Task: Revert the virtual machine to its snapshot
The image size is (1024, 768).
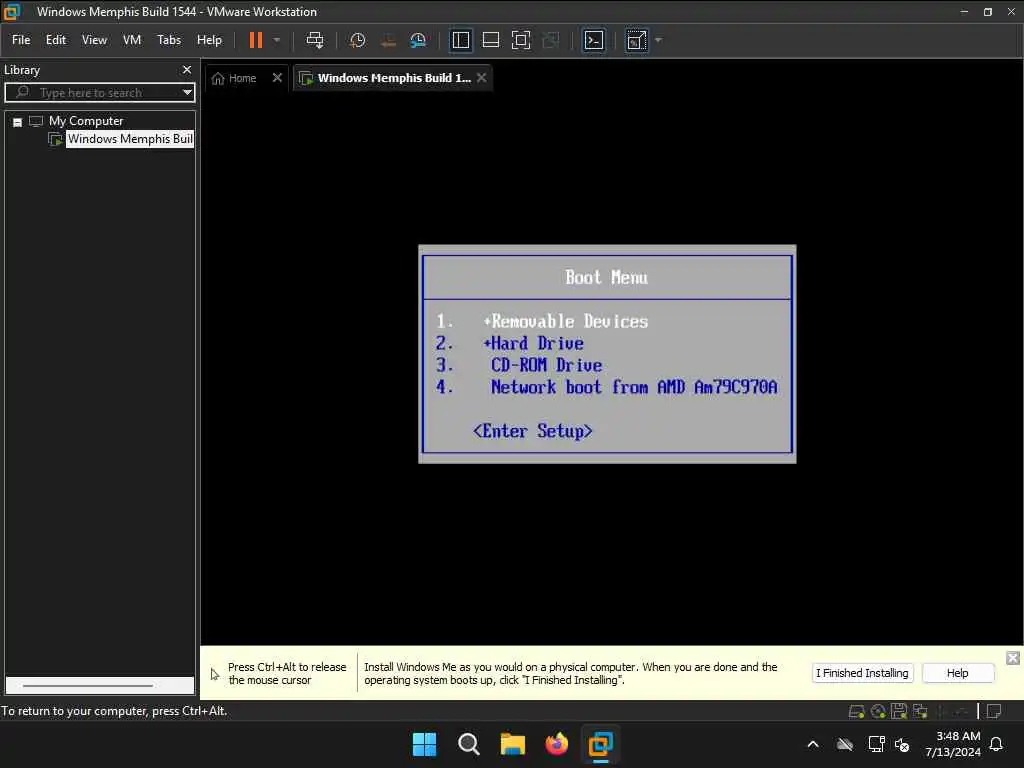Action: (388, 40)
